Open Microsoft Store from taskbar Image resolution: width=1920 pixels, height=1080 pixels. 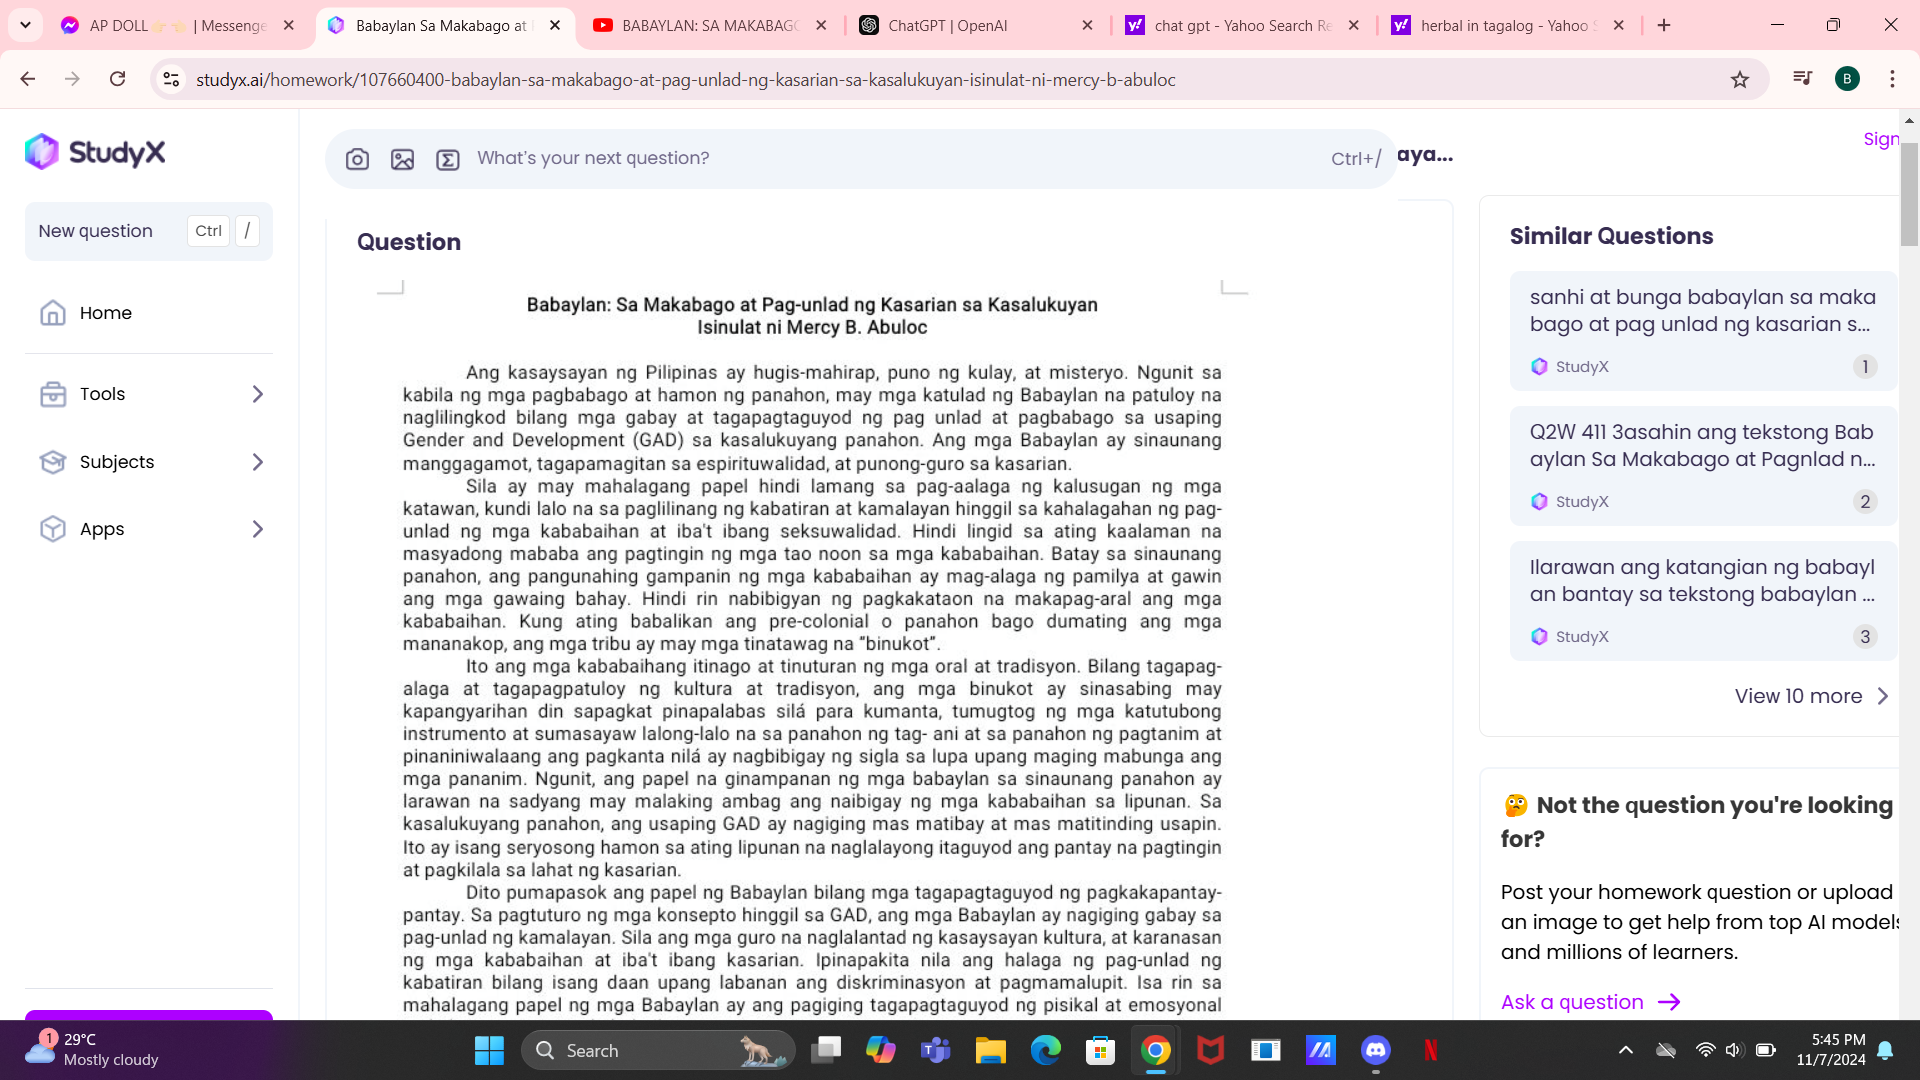pos(1101,1050)
